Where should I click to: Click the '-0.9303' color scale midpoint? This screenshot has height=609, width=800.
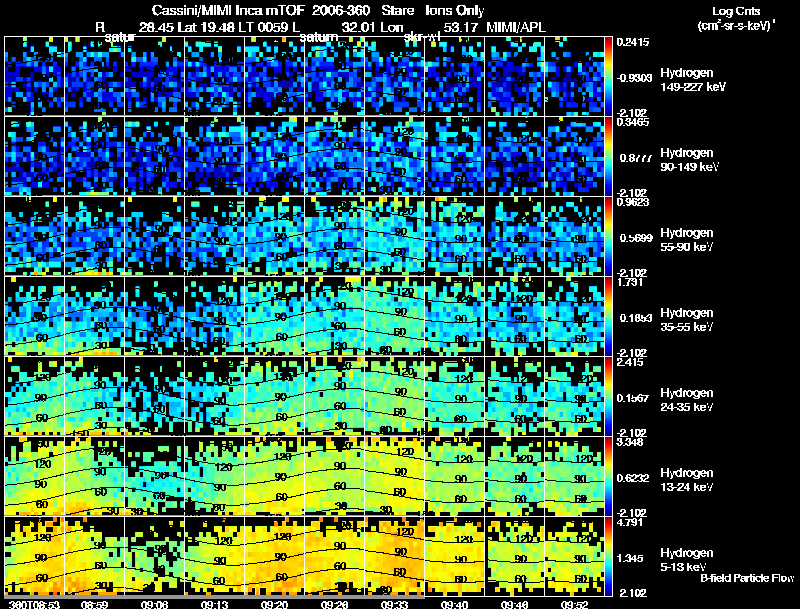(x=634, y=78)
